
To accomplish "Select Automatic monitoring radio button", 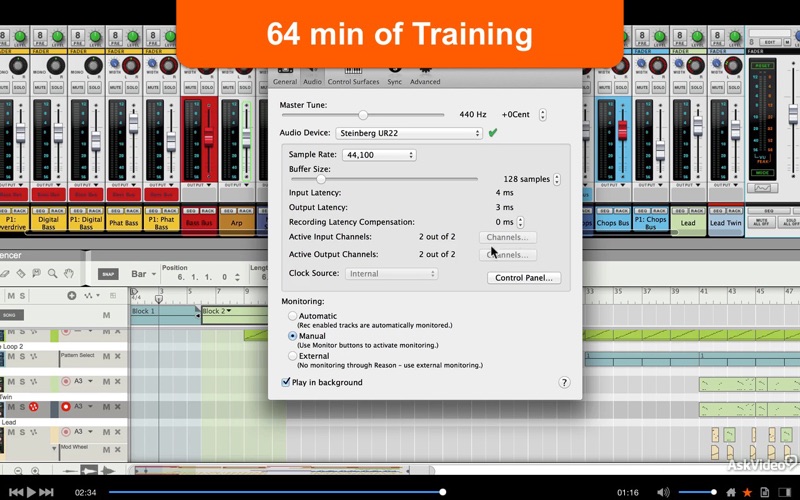I will (292, 316).
